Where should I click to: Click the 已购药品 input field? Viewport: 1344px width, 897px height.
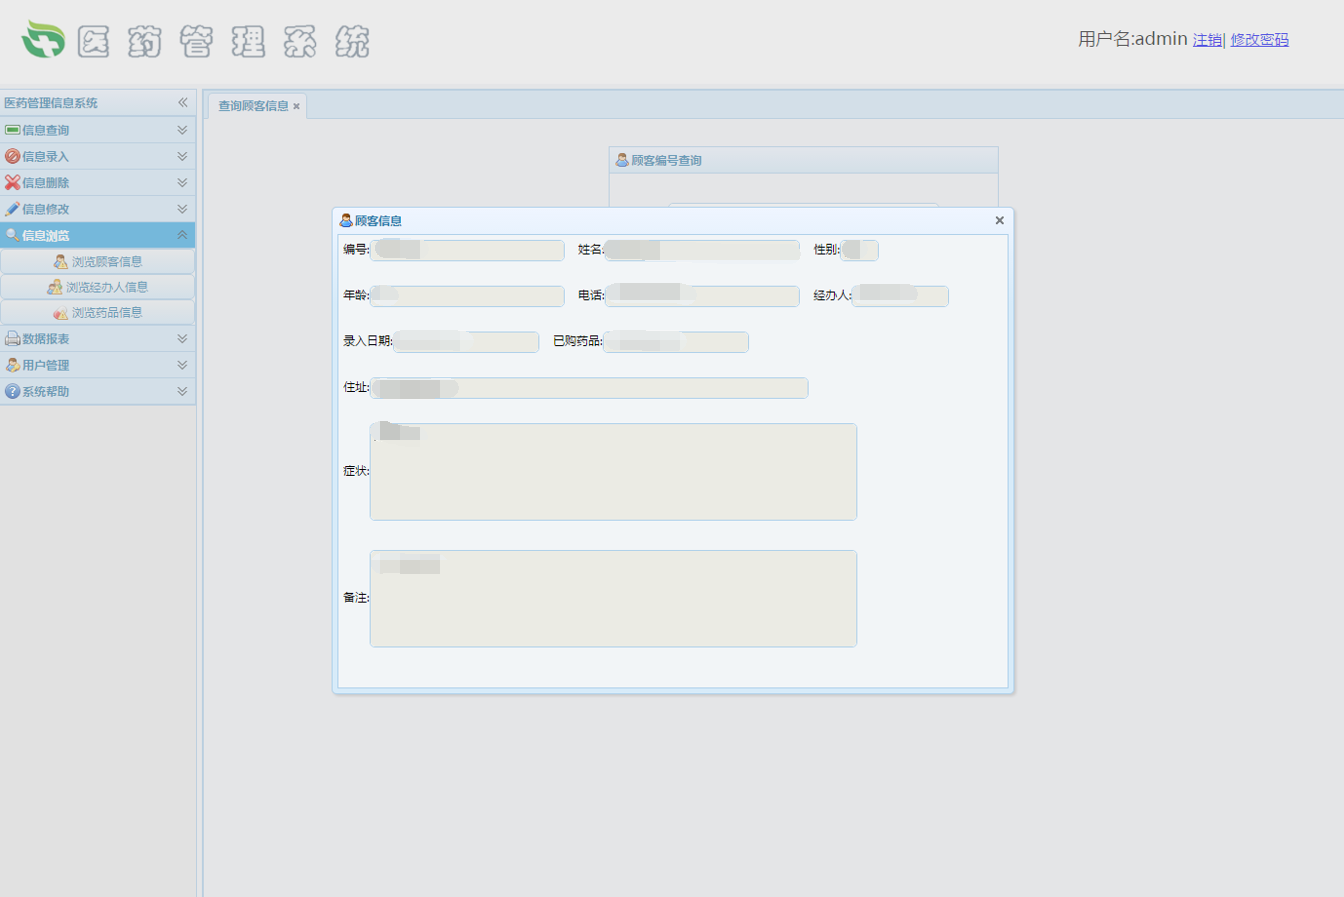[x=676, y=342]
